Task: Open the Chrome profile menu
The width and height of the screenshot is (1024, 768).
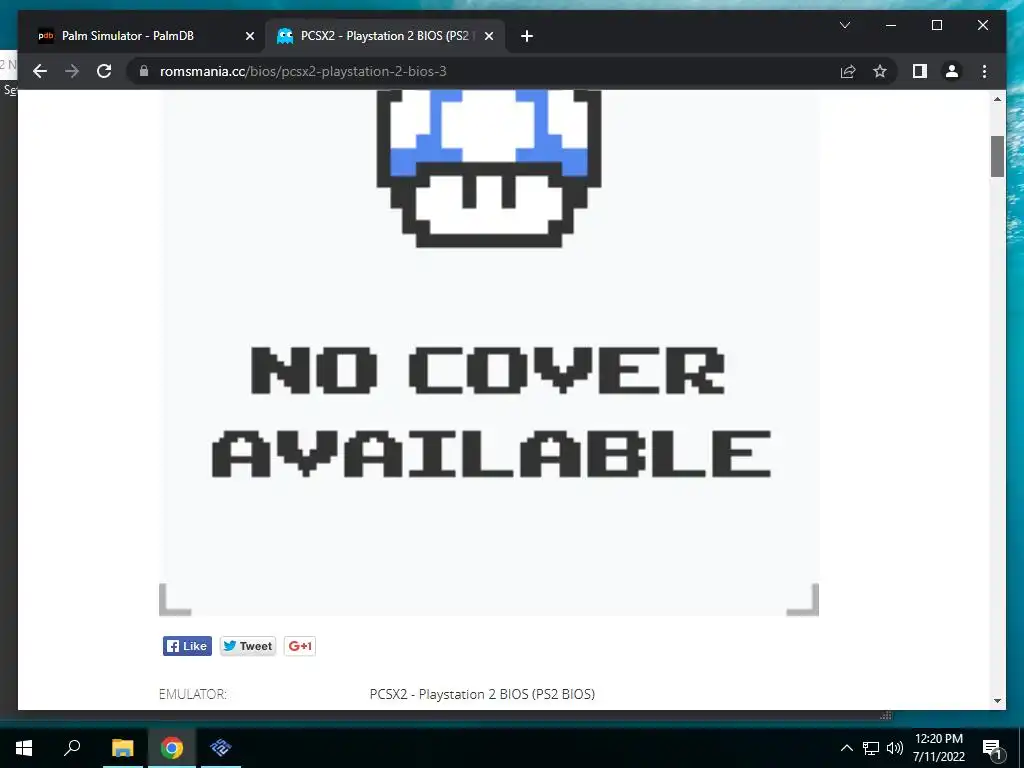Action: coord(952,71)
